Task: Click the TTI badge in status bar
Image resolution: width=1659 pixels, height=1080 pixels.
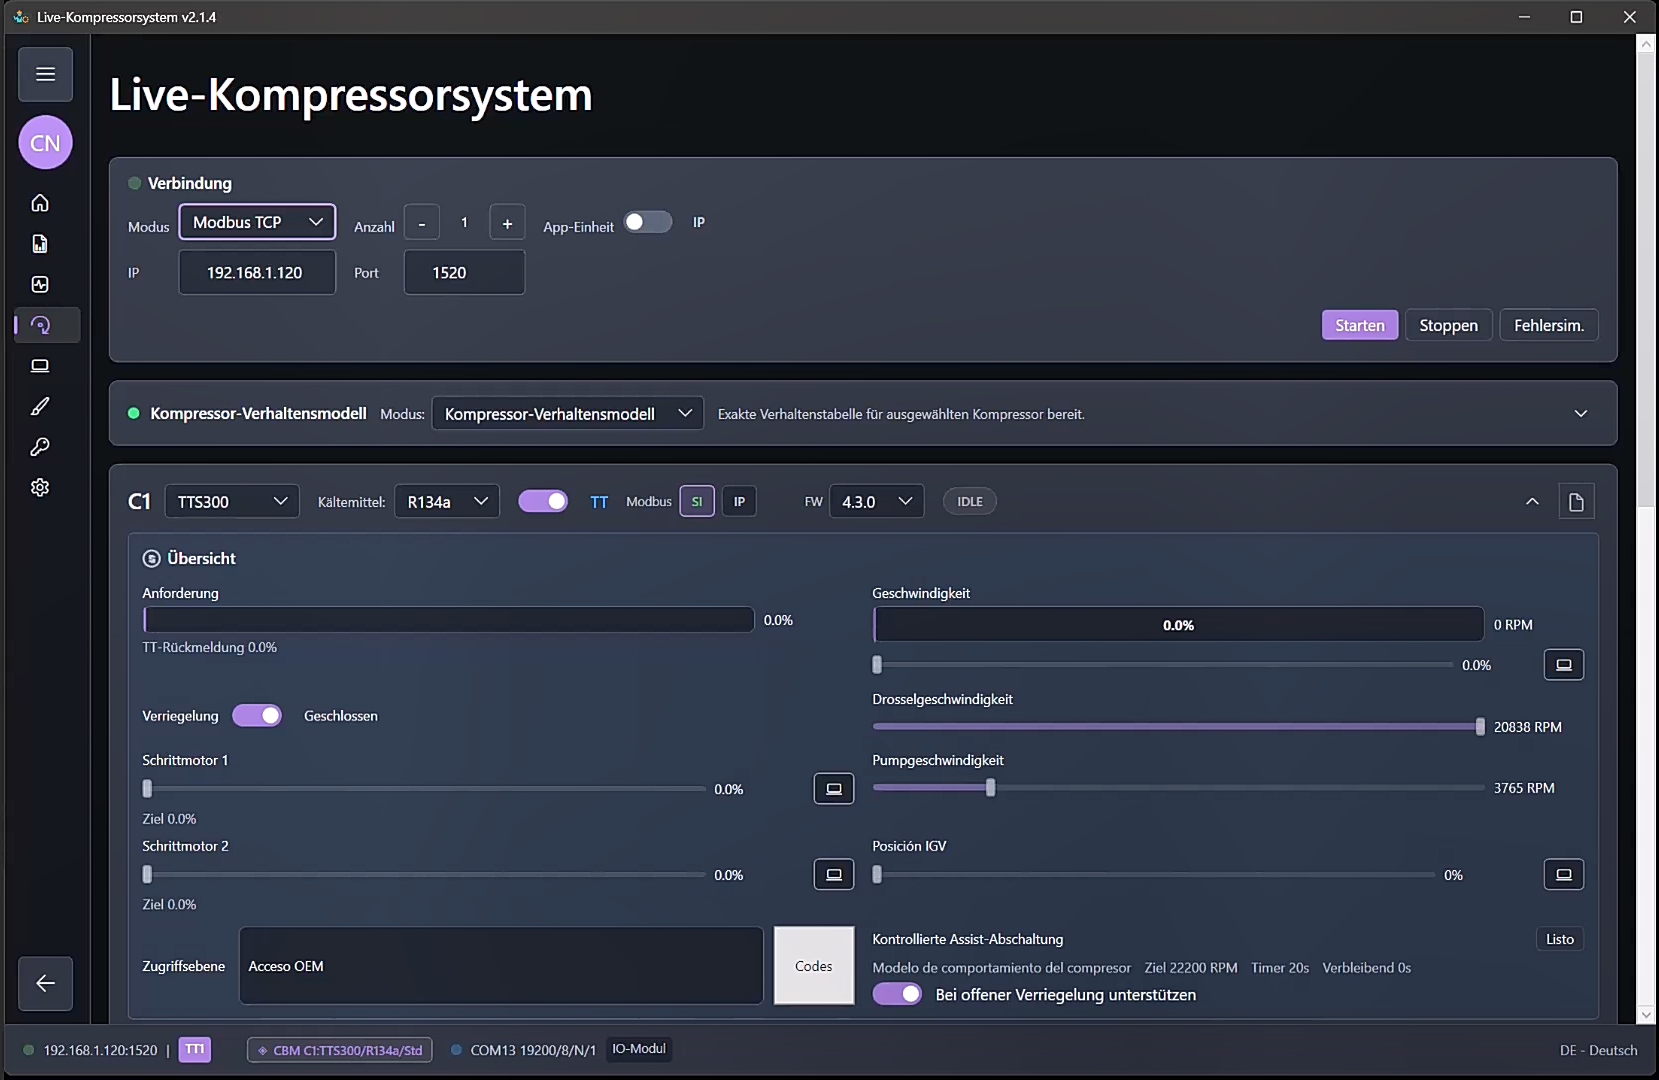Action: pos(195,1050)
